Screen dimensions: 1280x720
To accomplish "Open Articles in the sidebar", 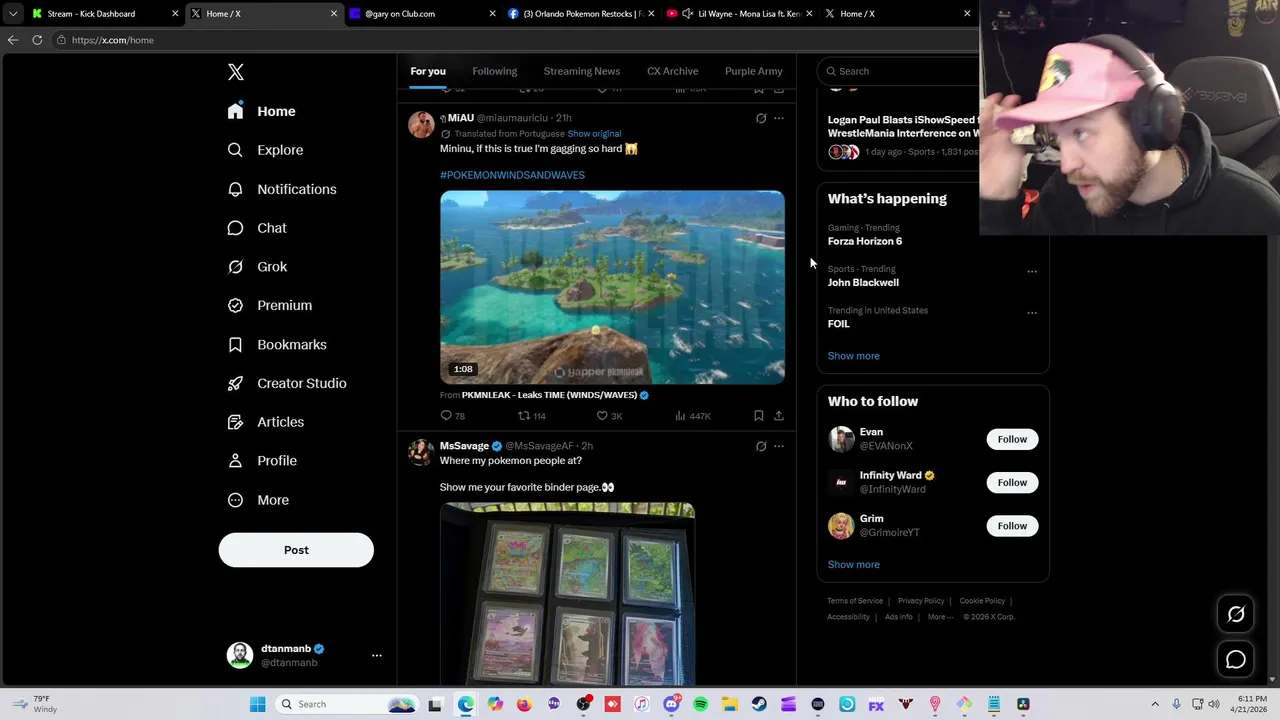I will 266,422.
